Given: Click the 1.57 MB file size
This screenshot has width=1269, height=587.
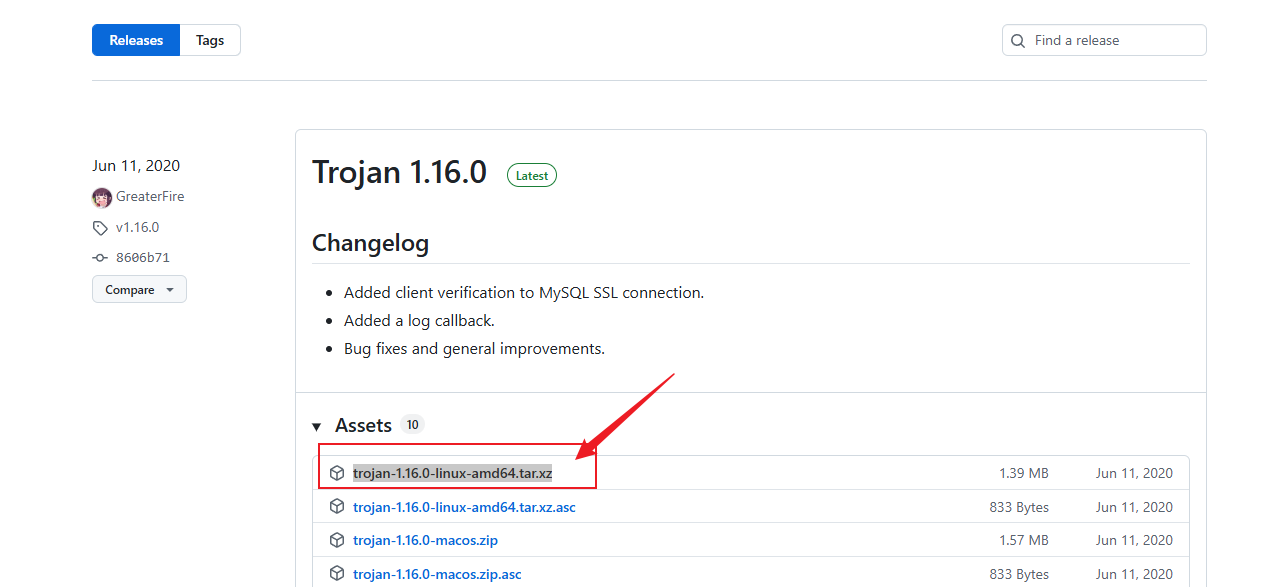Looking at the screenshot, I should coord(1024,540).
